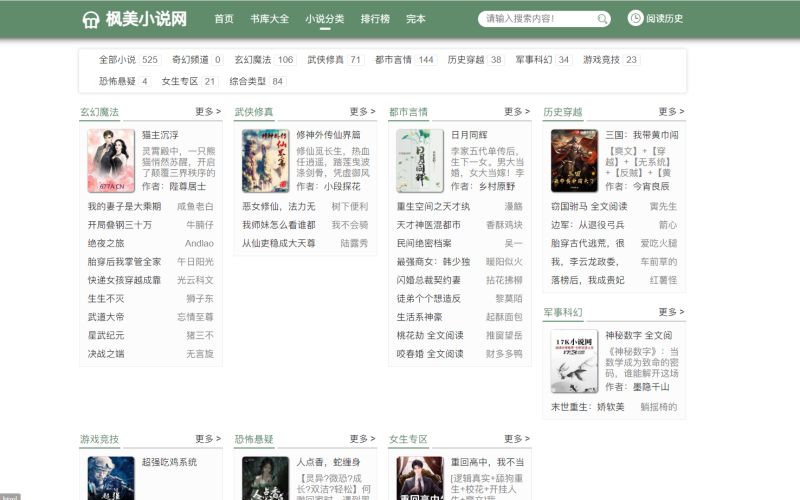Open the novel 决战之端
The height and width of the screenshot is (500, 800).
pos(106,354)
